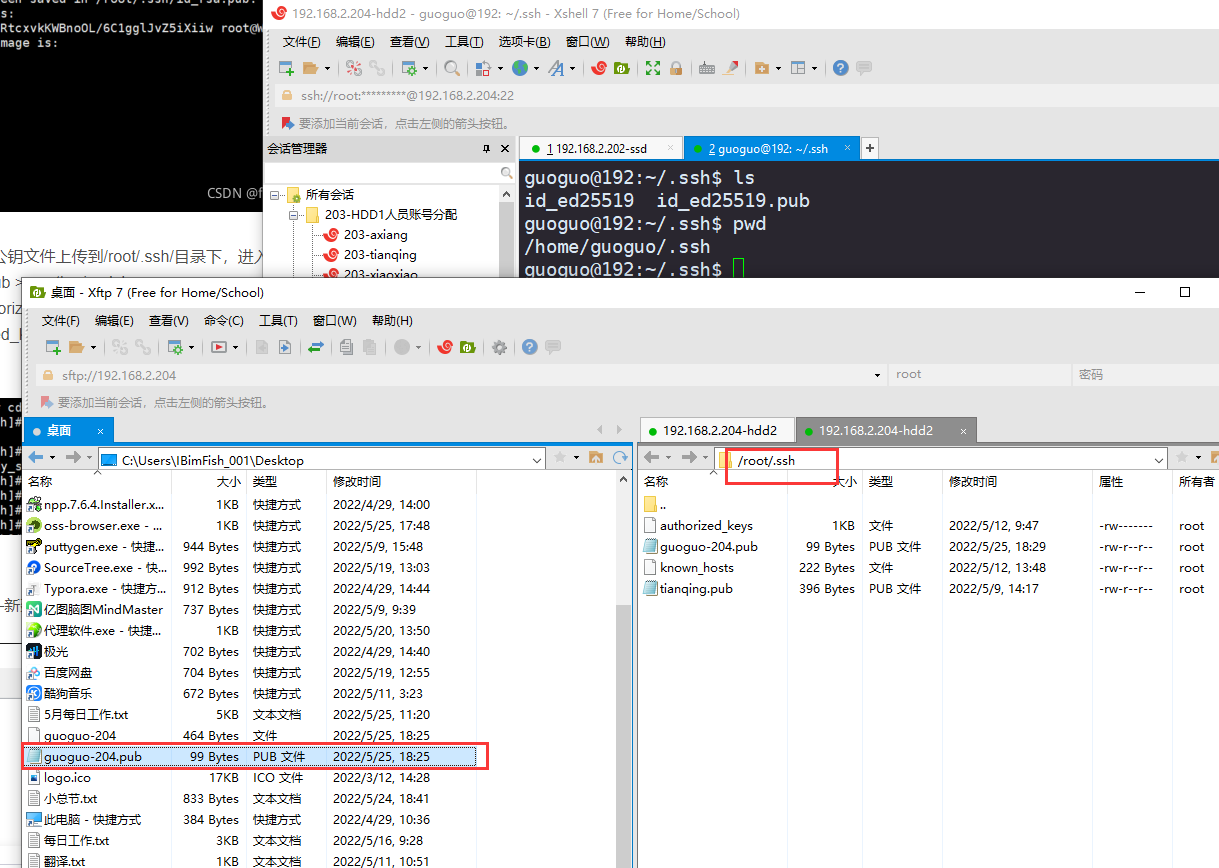Screen dimensions: 1219x868
Task: Click the red Xshell swirl icon in Xftp toolbar
Action: tap(444, 347)
